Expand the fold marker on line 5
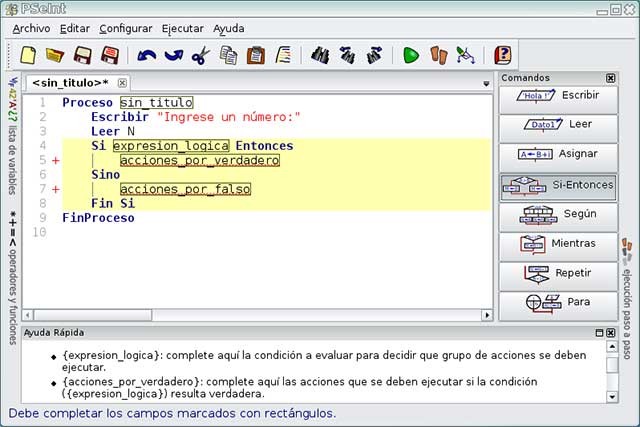This screenshot has height=427, width=640. tap(55, 160)
